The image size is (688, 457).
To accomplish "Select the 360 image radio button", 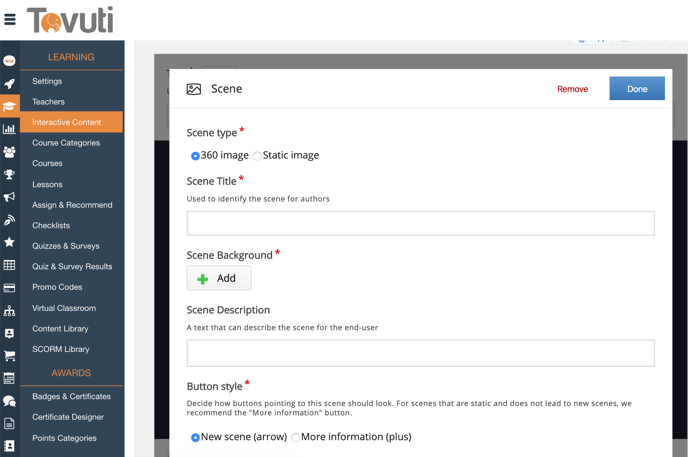I will (195, 156).
